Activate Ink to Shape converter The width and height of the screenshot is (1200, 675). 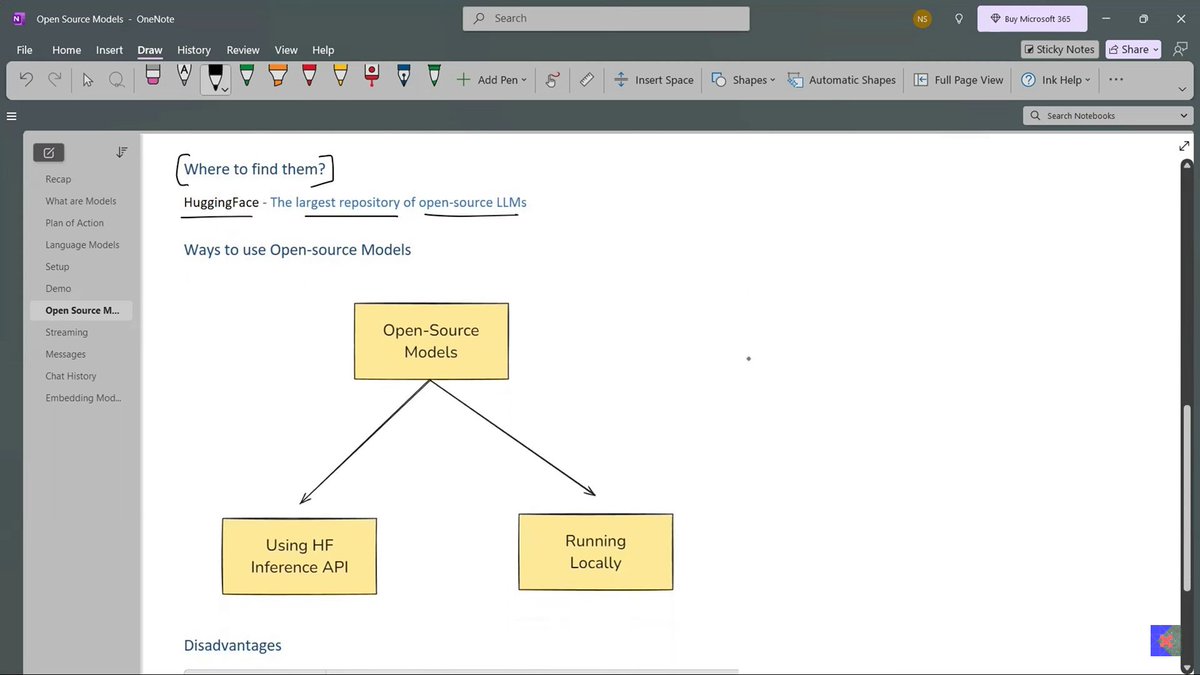pos(552,79)
